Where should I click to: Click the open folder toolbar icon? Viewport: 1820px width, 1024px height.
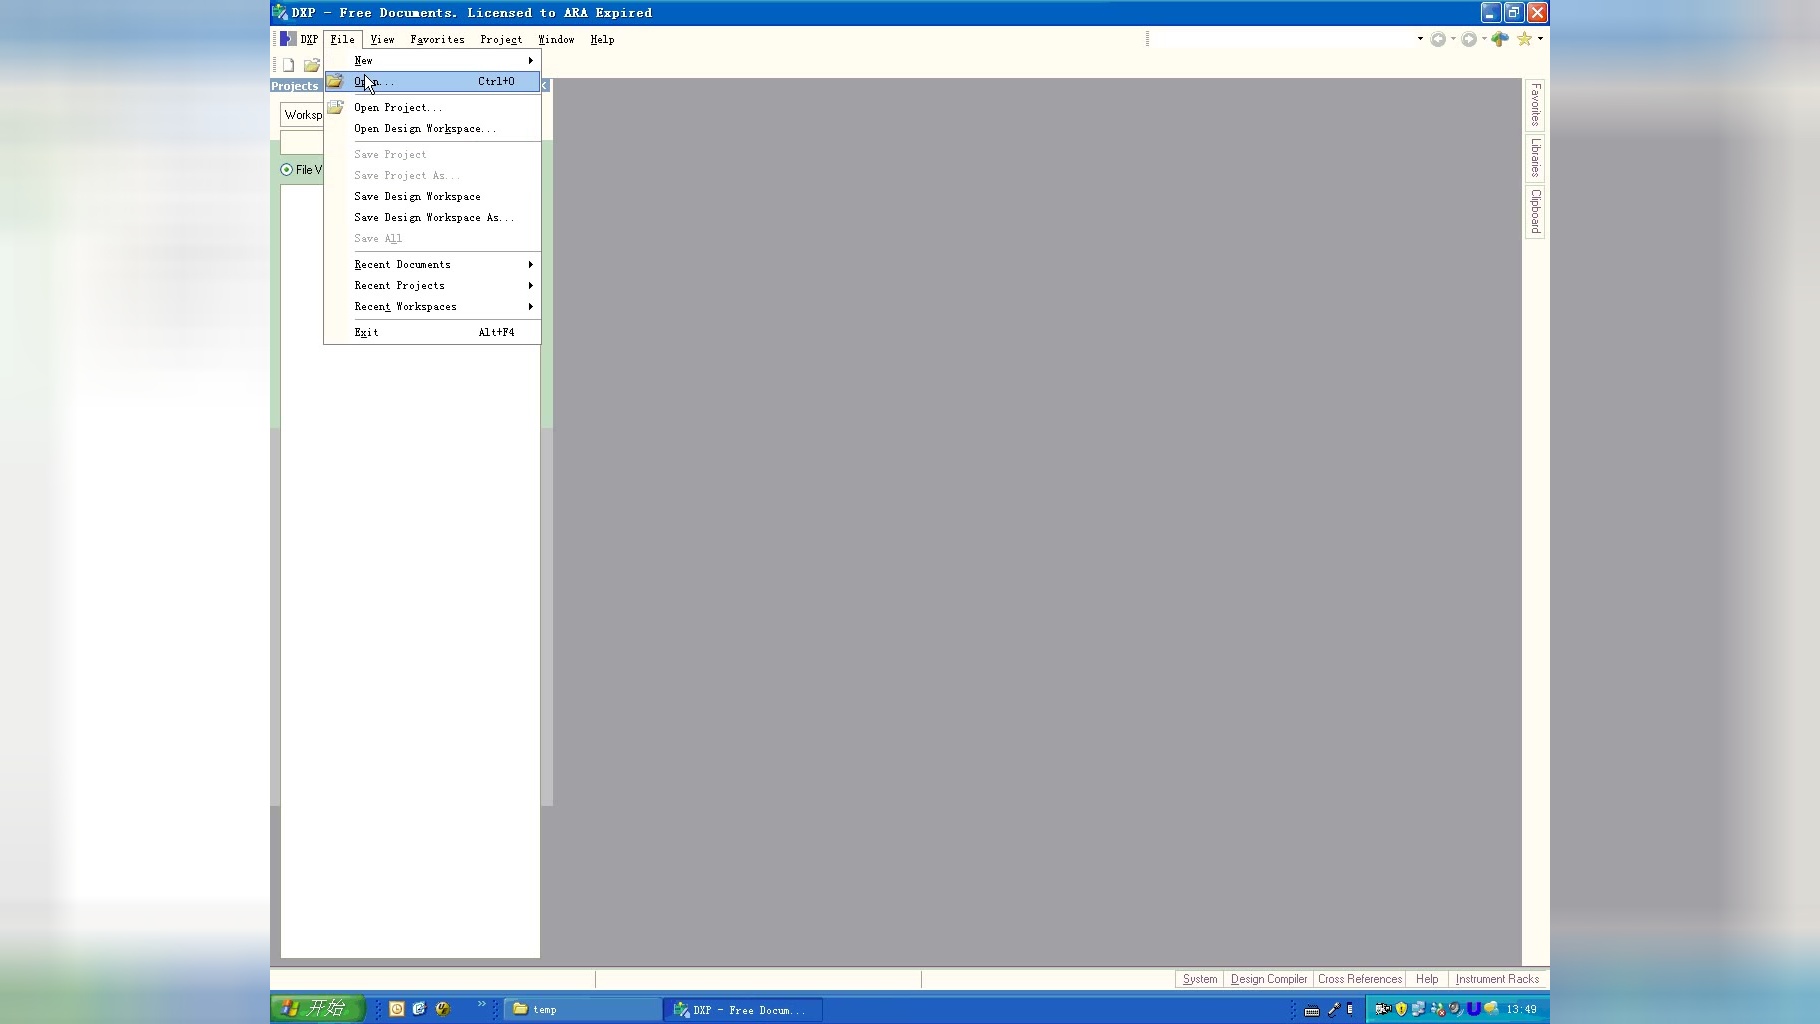[x=312, y=65]
